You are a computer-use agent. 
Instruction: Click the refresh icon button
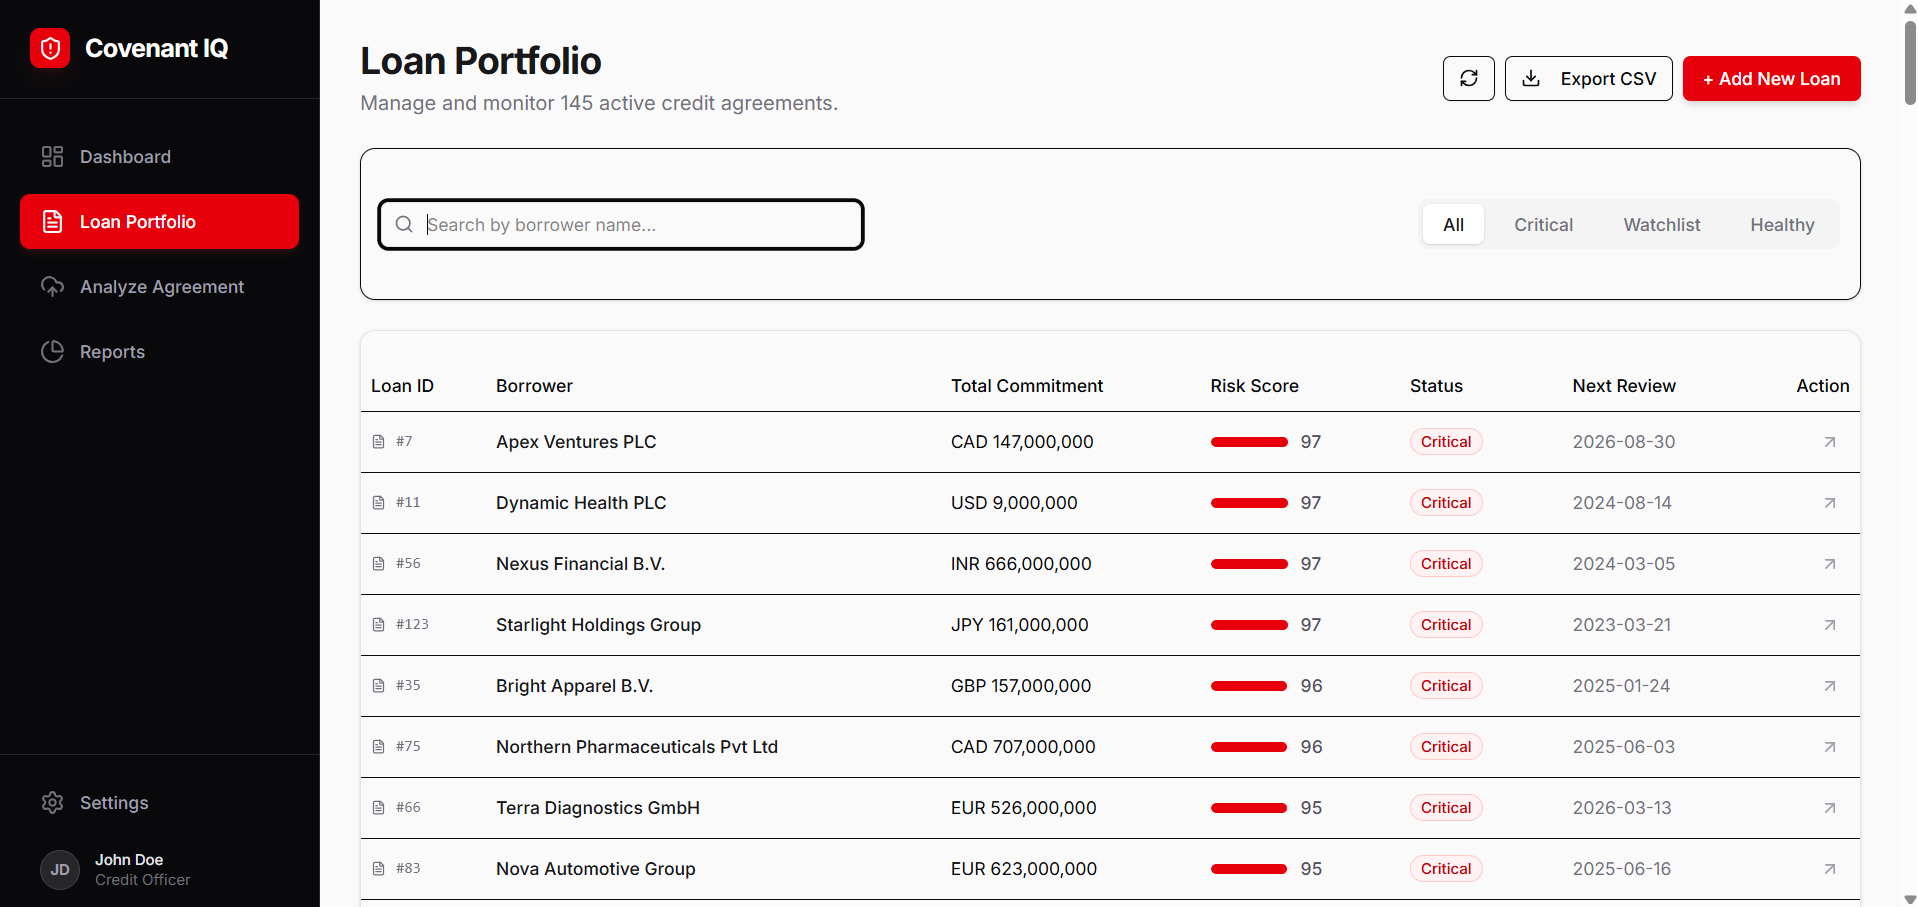tap(1468, 78)
